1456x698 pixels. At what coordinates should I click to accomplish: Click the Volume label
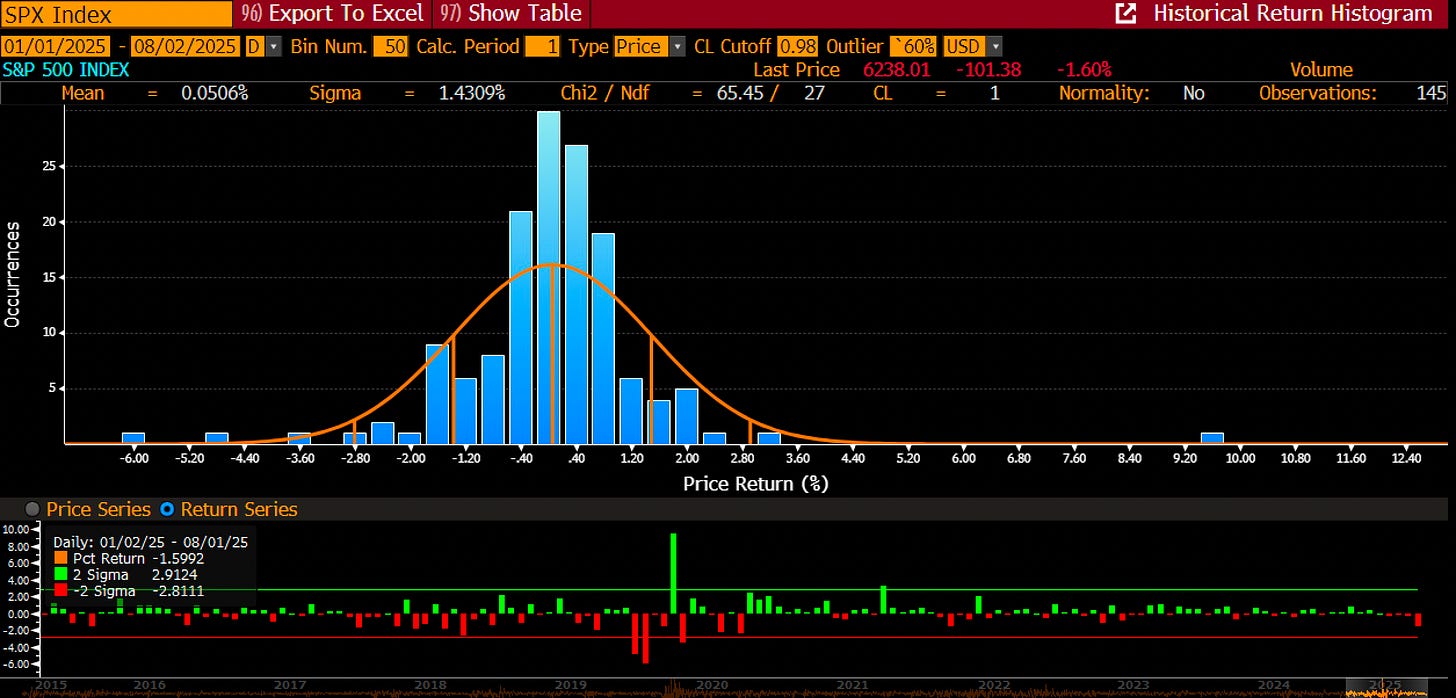(x=1321, y=69)
